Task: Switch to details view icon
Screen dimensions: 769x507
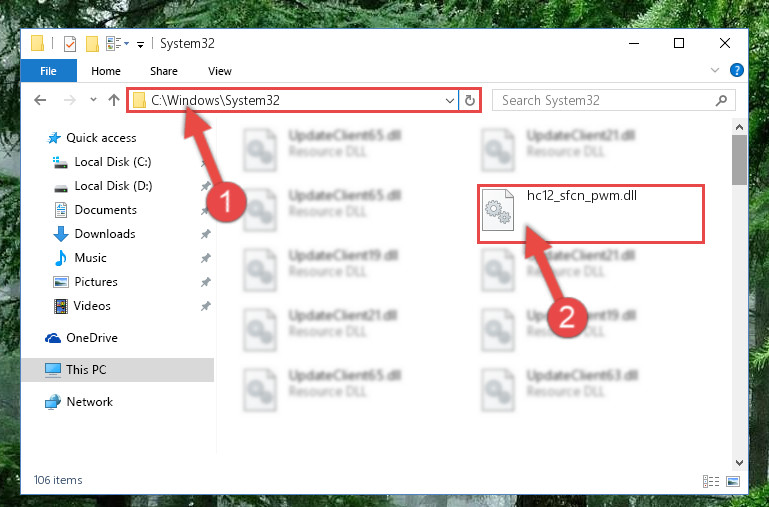Action: click(711, 482)
